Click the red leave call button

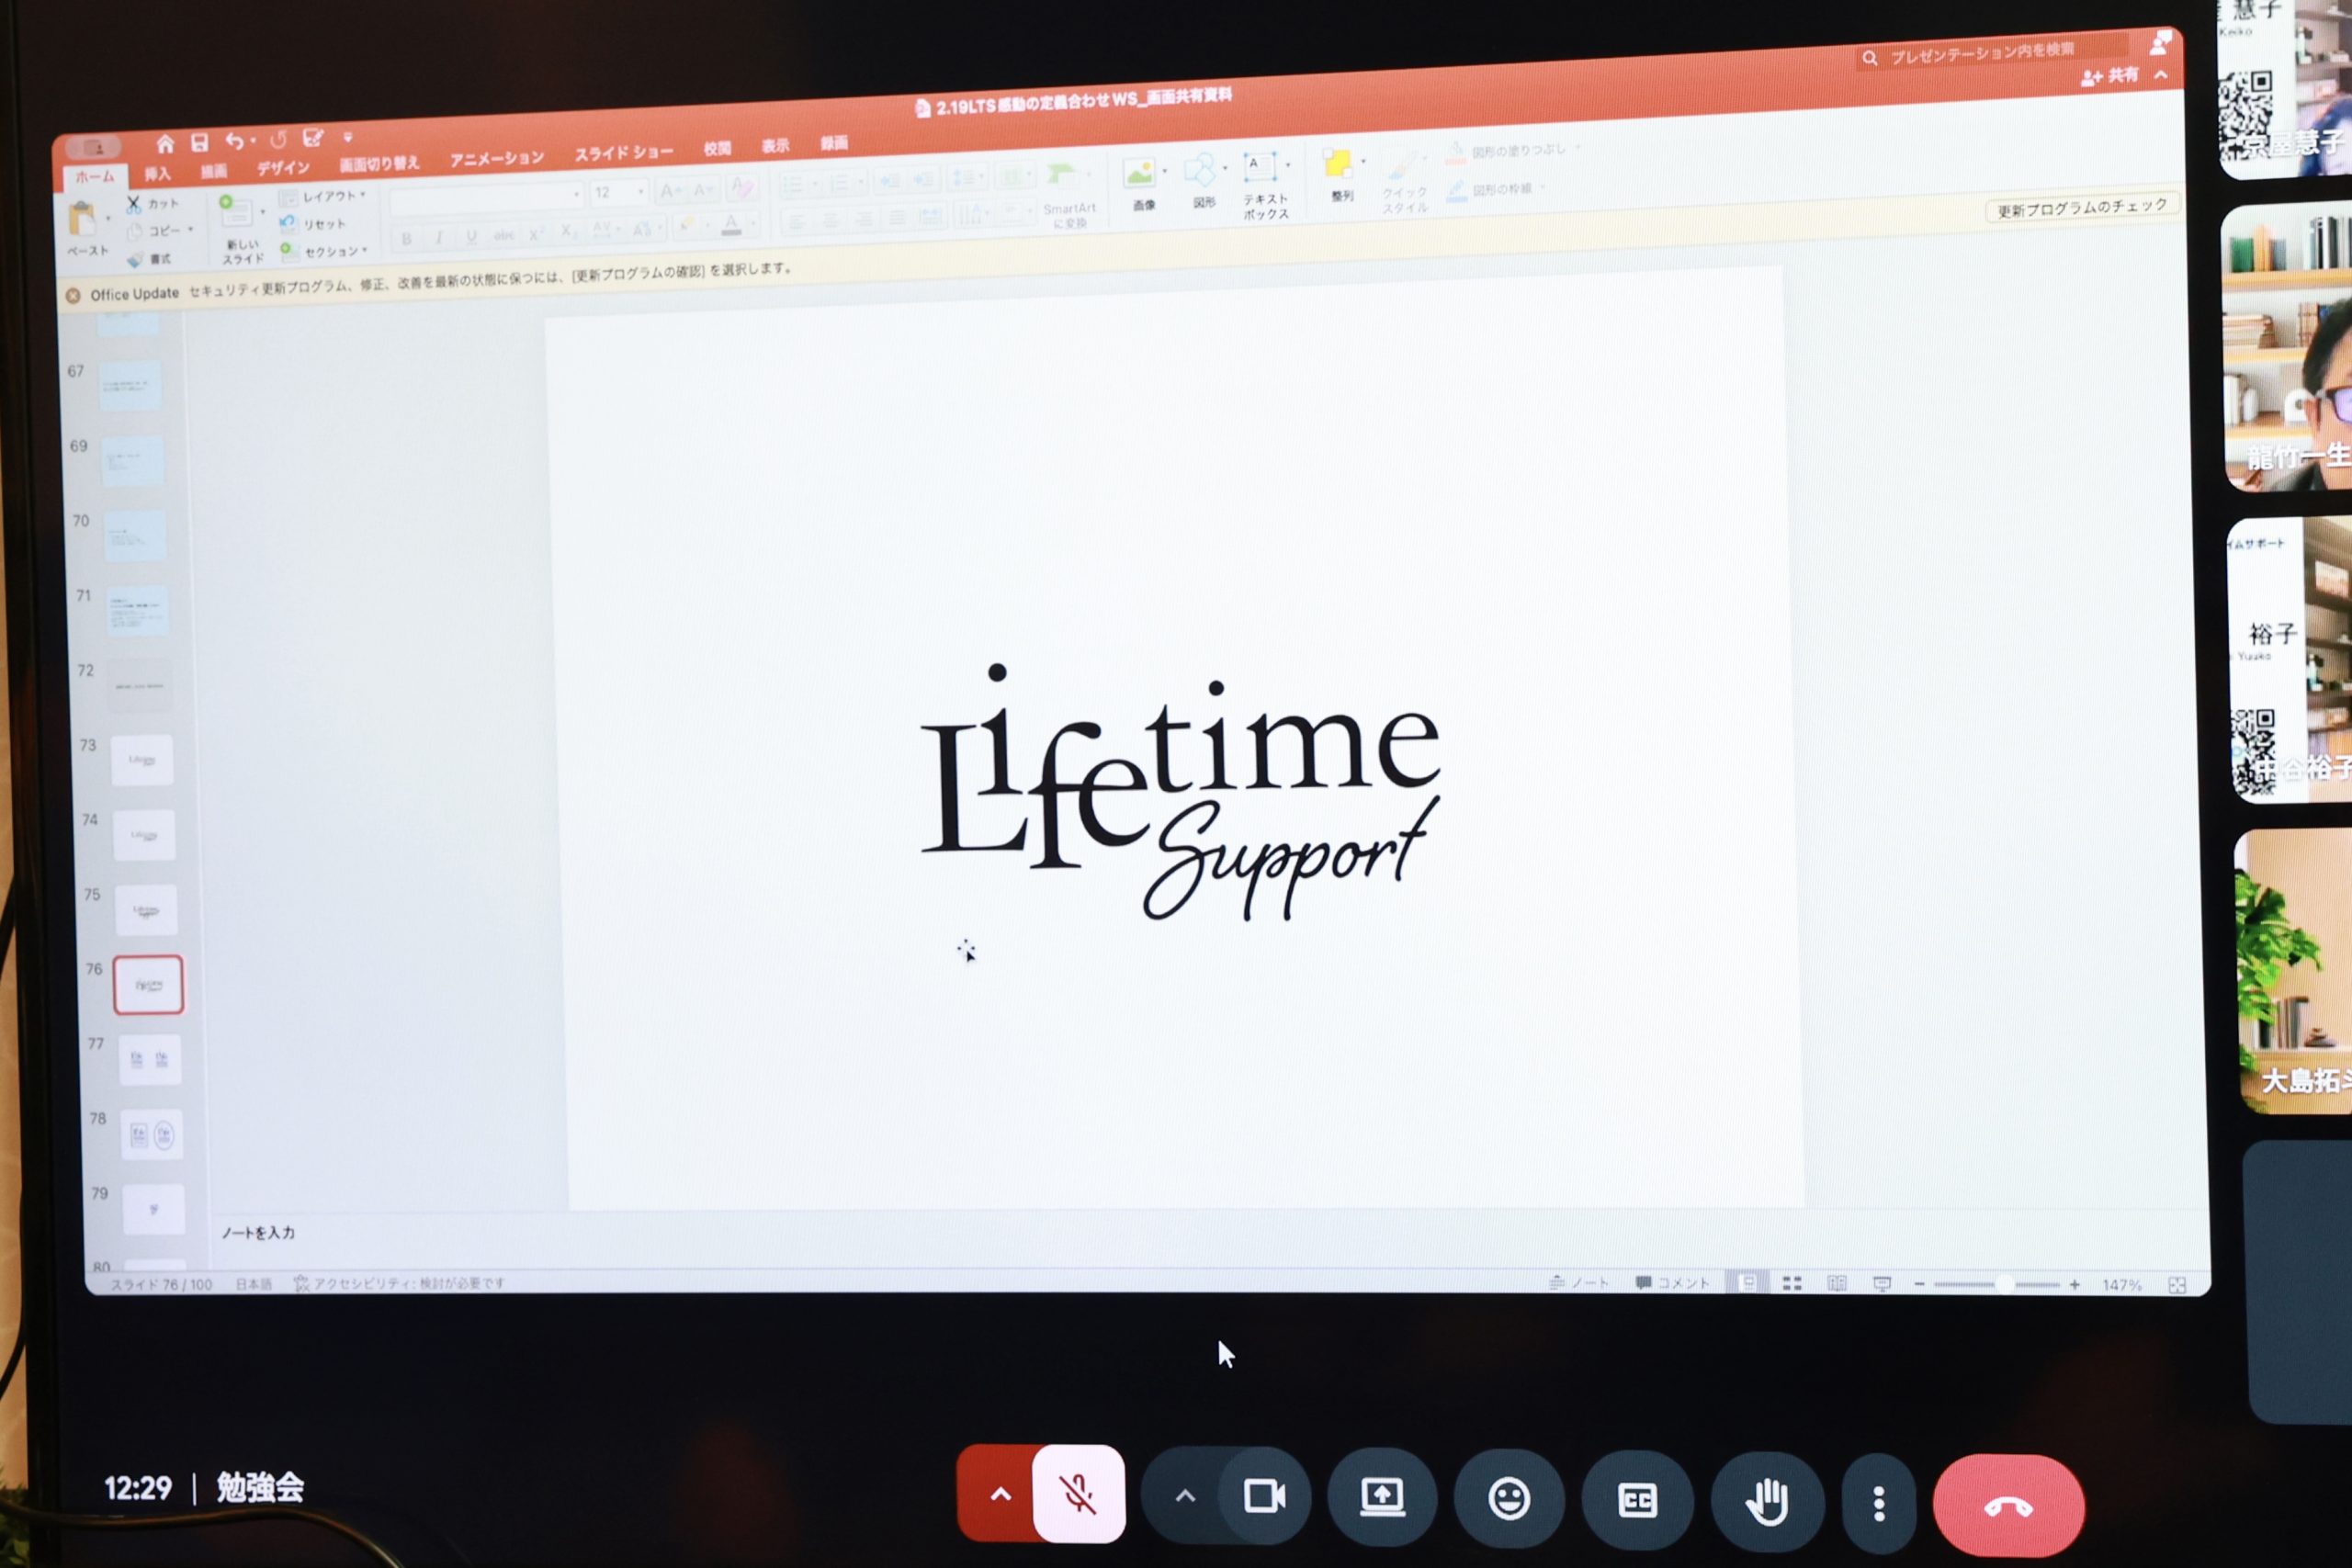[2007, 1506]
